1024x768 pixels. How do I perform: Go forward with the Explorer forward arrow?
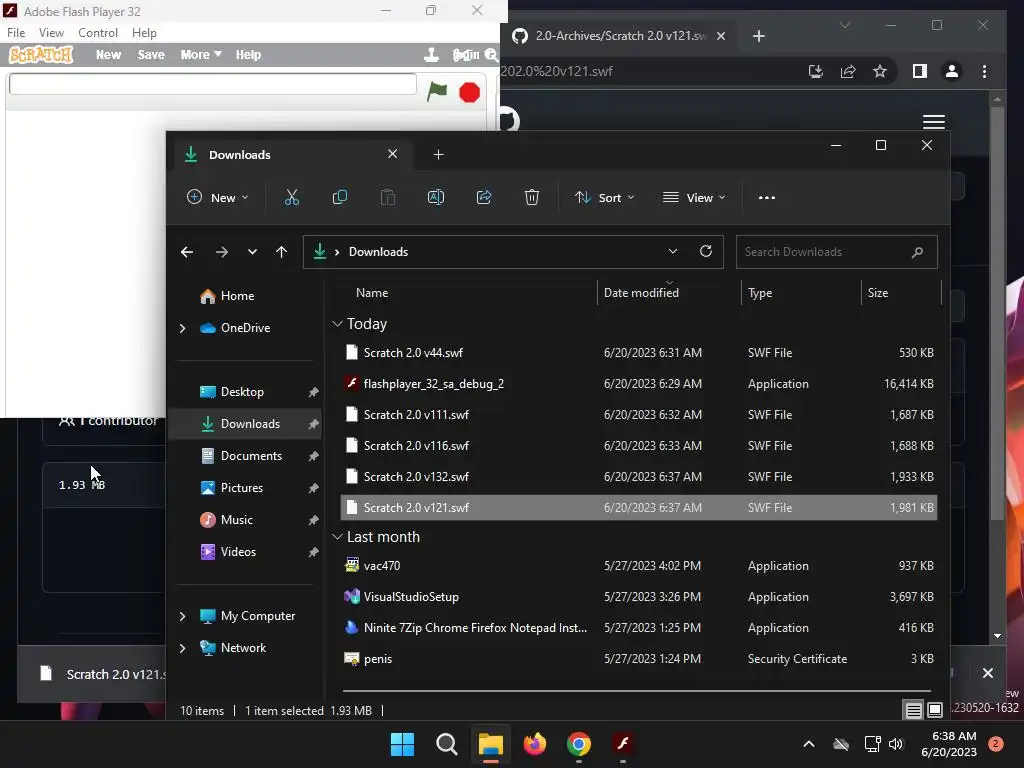[222, 252]
